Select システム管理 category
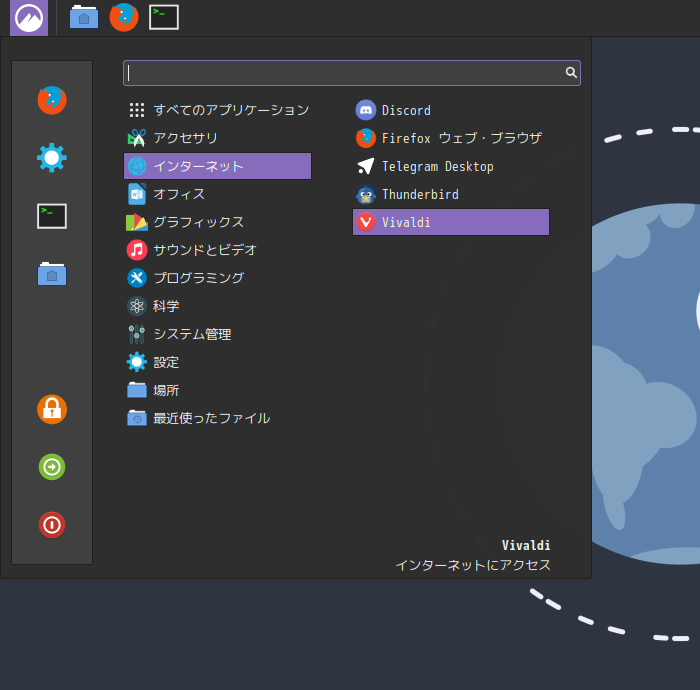Screen dimensions: 700x690 pyautogui.click(x=217, y=334)
